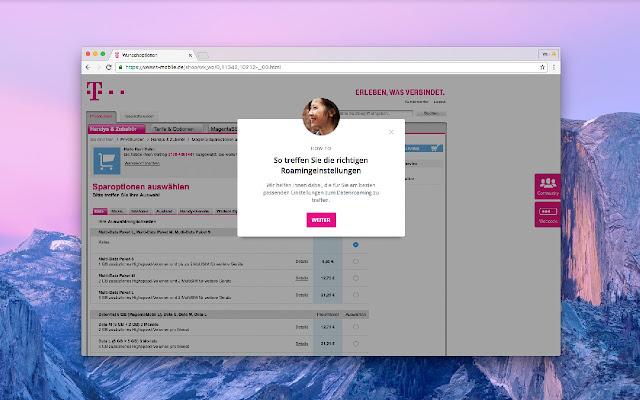640x400 pixels.
Task: Click the 'Sparoptionen auswählen' heading
Action: 141,187
